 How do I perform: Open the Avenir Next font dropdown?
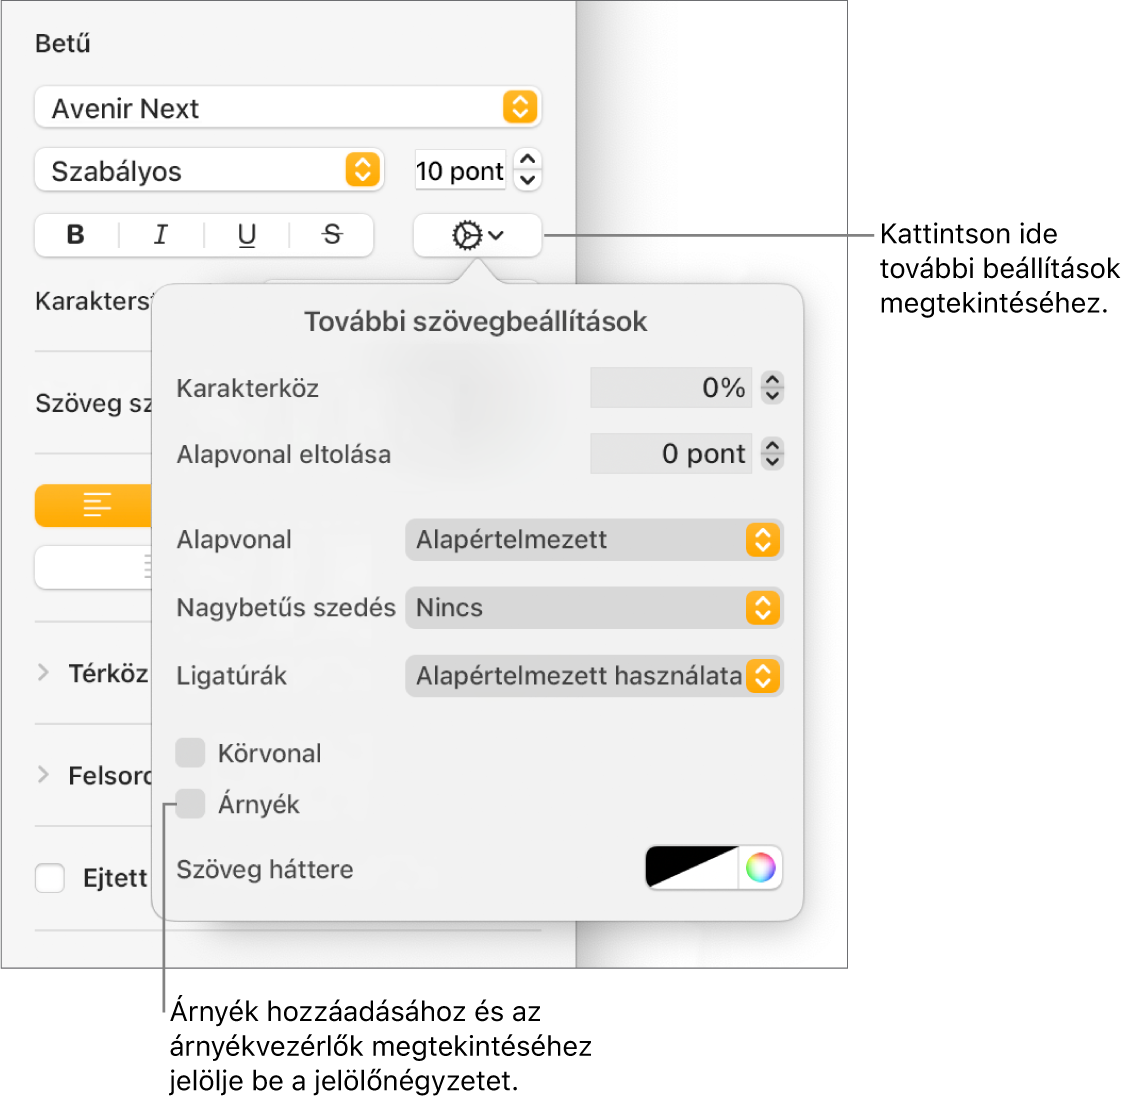tap(288, 108)
